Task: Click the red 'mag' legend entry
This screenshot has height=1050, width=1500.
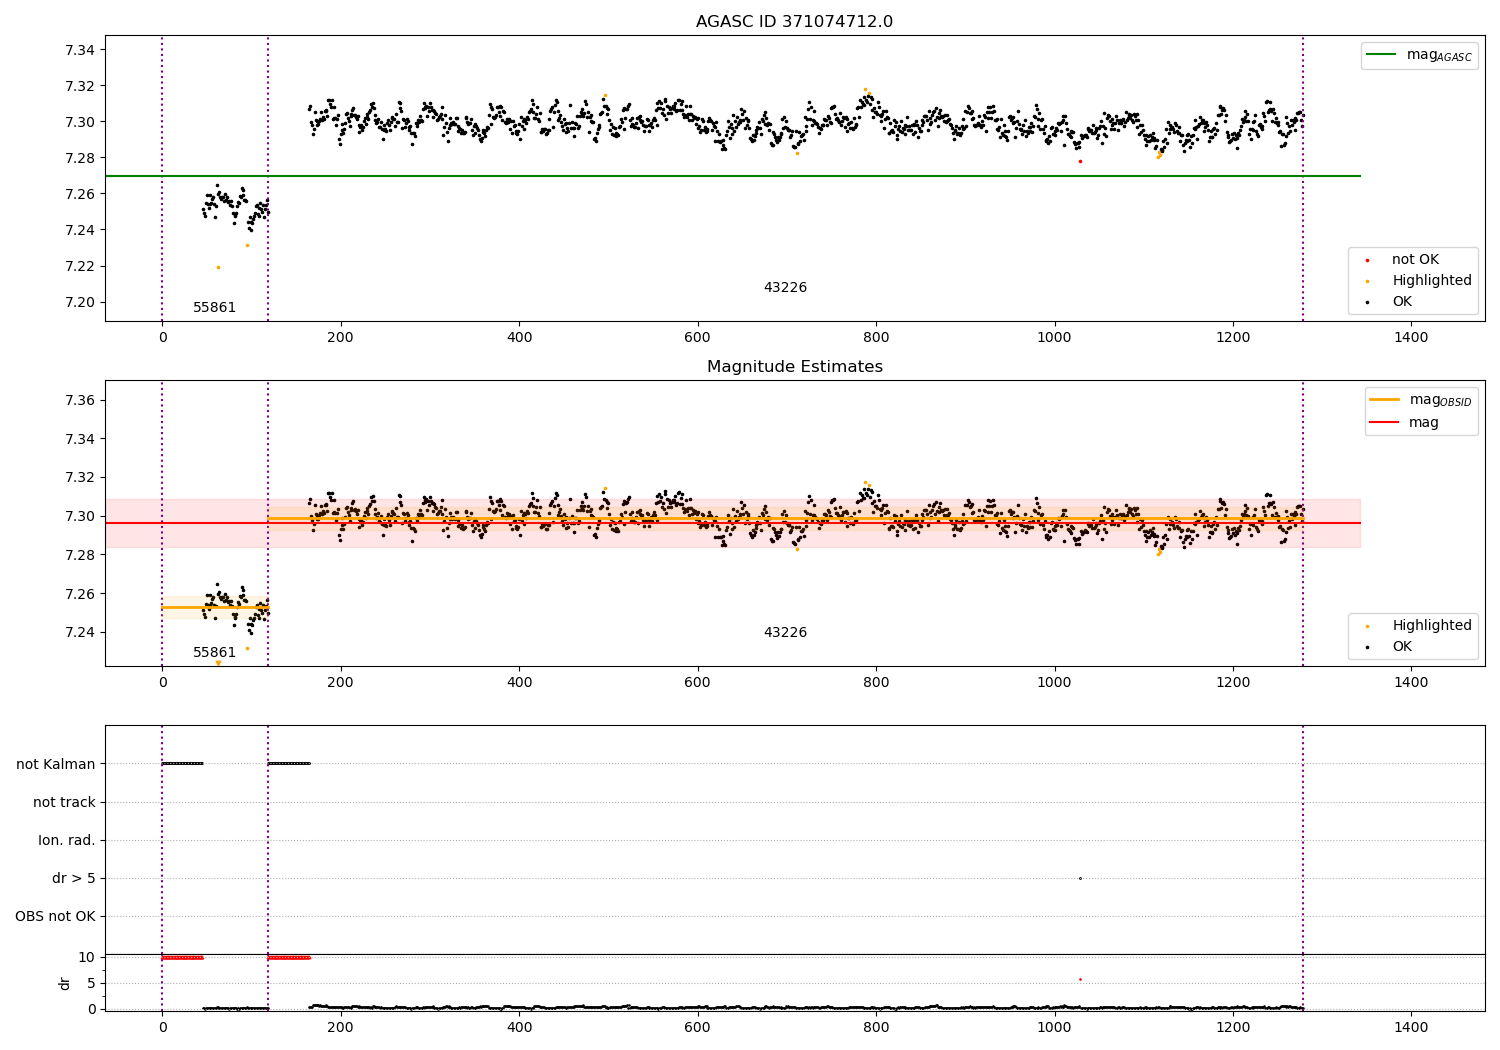Action: coord(1405,422)
